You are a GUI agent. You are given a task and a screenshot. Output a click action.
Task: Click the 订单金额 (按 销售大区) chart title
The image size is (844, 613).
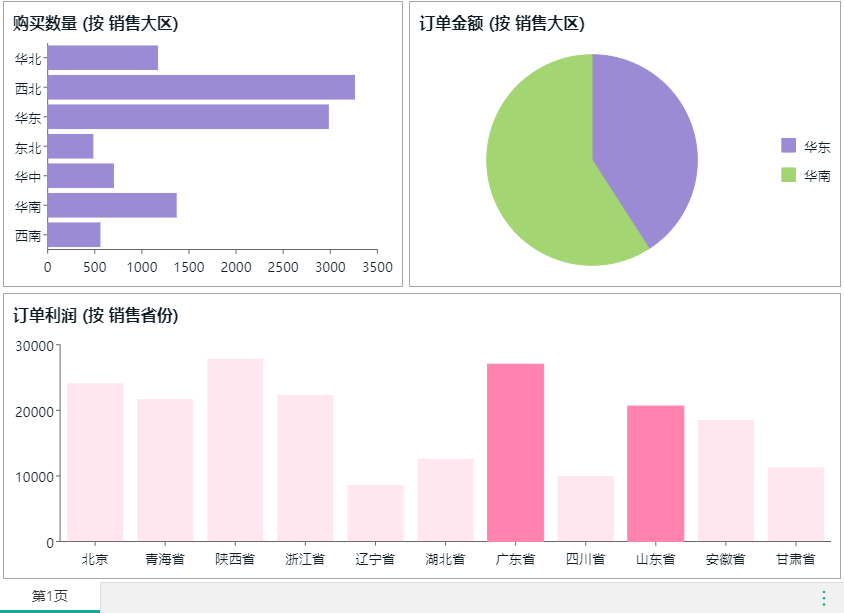(x=501, y=24)
